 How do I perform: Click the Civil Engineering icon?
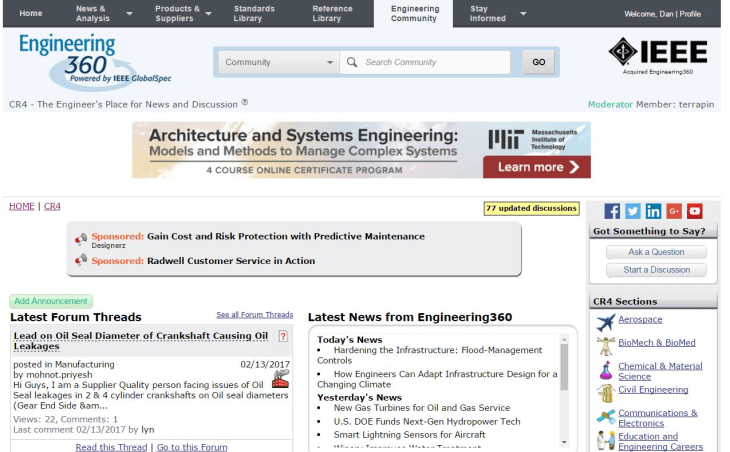606,393
